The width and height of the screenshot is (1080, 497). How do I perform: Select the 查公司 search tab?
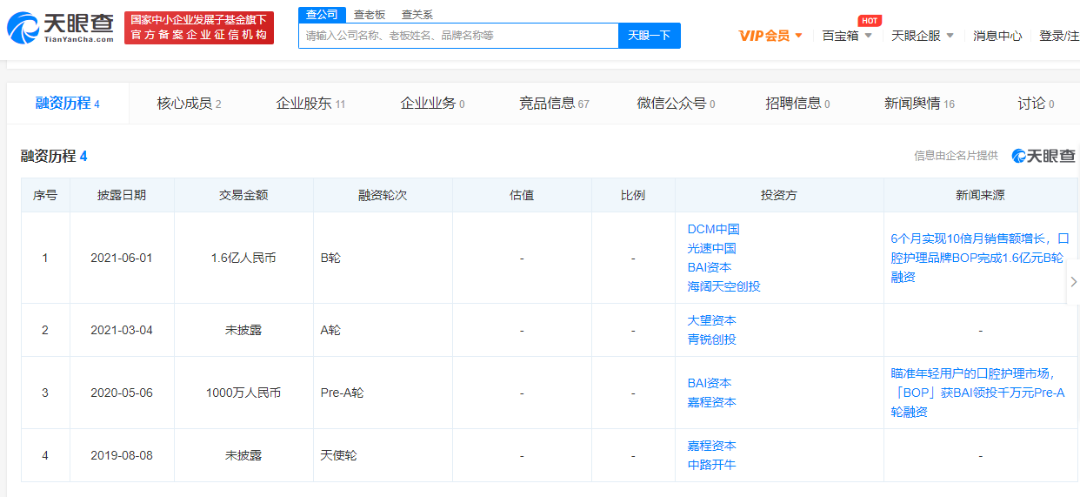(x=322, y=14)
